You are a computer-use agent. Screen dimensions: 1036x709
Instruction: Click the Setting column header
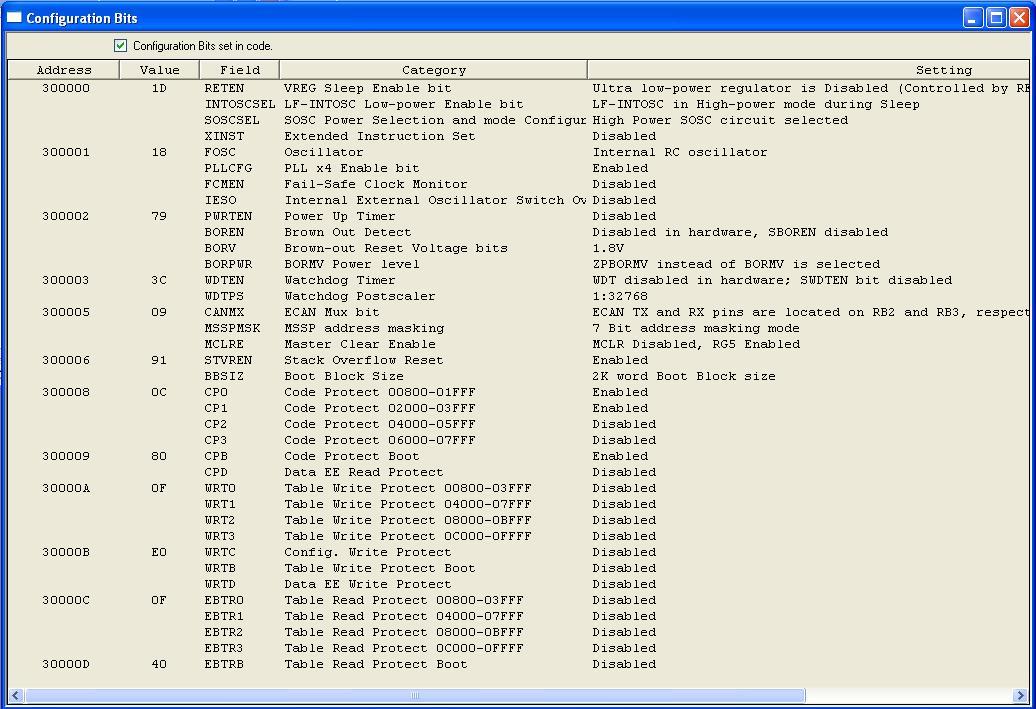[x=808, y=70]
